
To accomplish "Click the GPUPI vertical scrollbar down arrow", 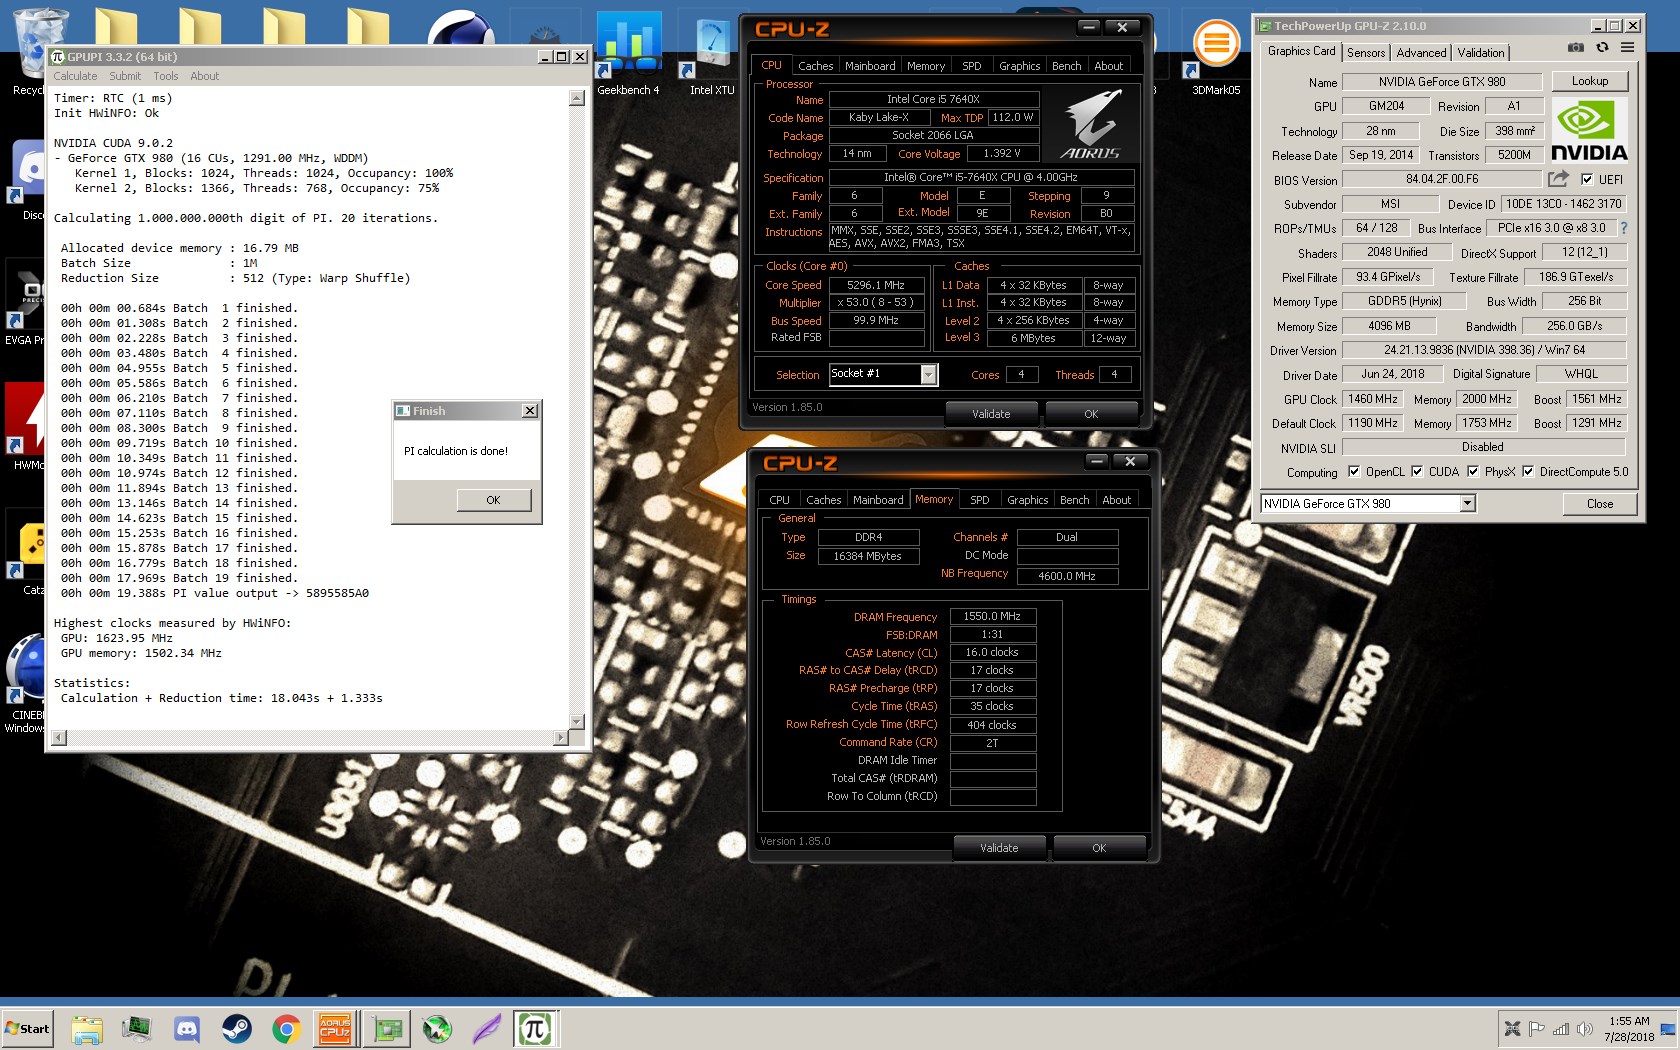I will (577, 721).
